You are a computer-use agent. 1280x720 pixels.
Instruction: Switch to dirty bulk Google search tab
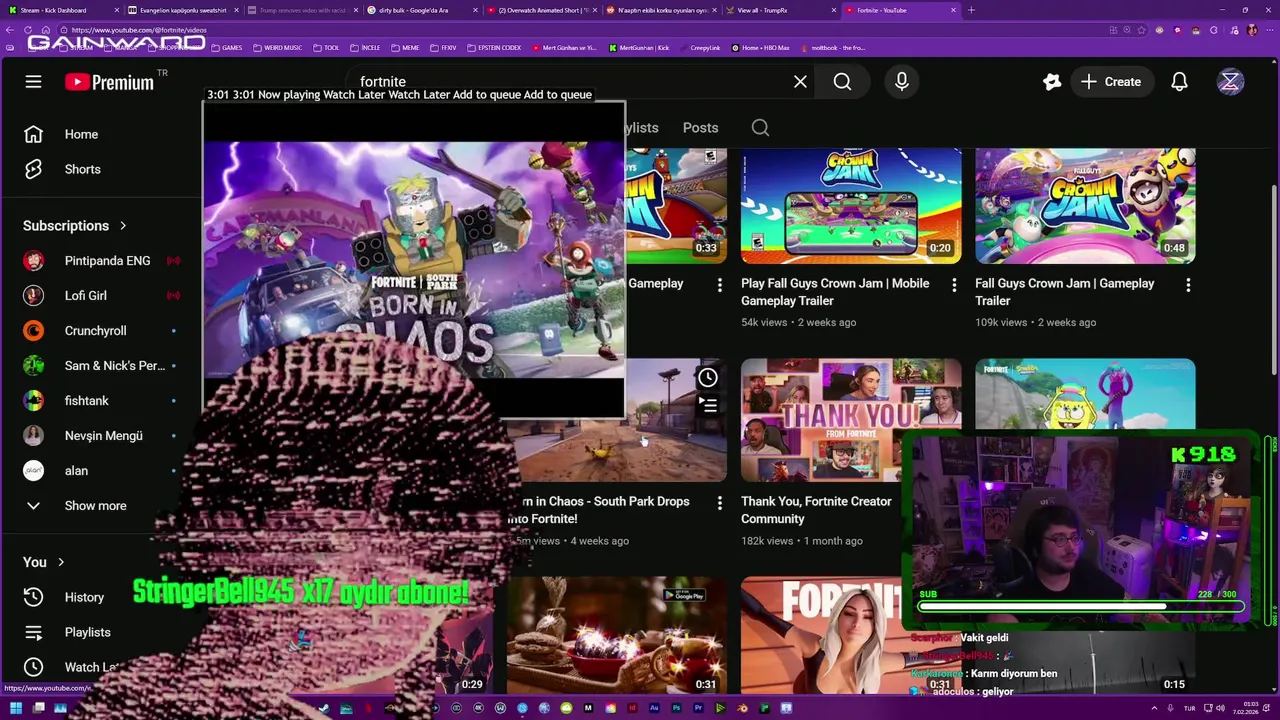click(421, 10)
